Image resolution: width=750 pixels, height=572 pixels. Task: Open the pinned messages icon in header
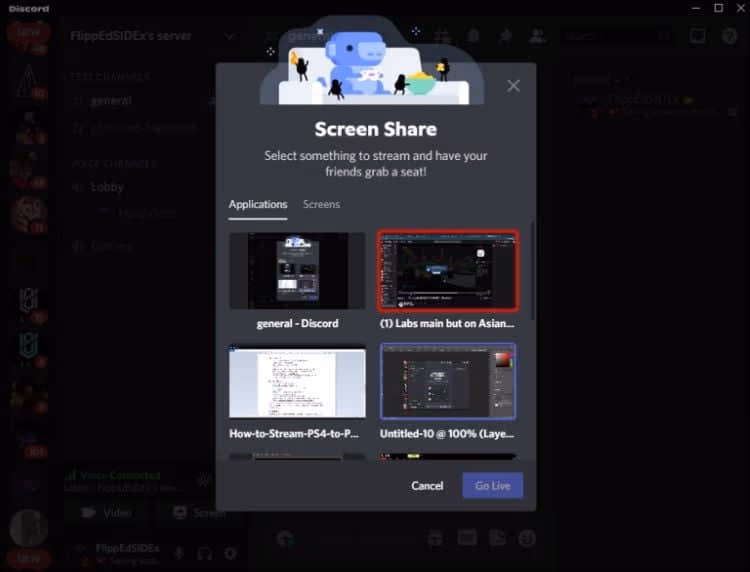tap(505, 36)
